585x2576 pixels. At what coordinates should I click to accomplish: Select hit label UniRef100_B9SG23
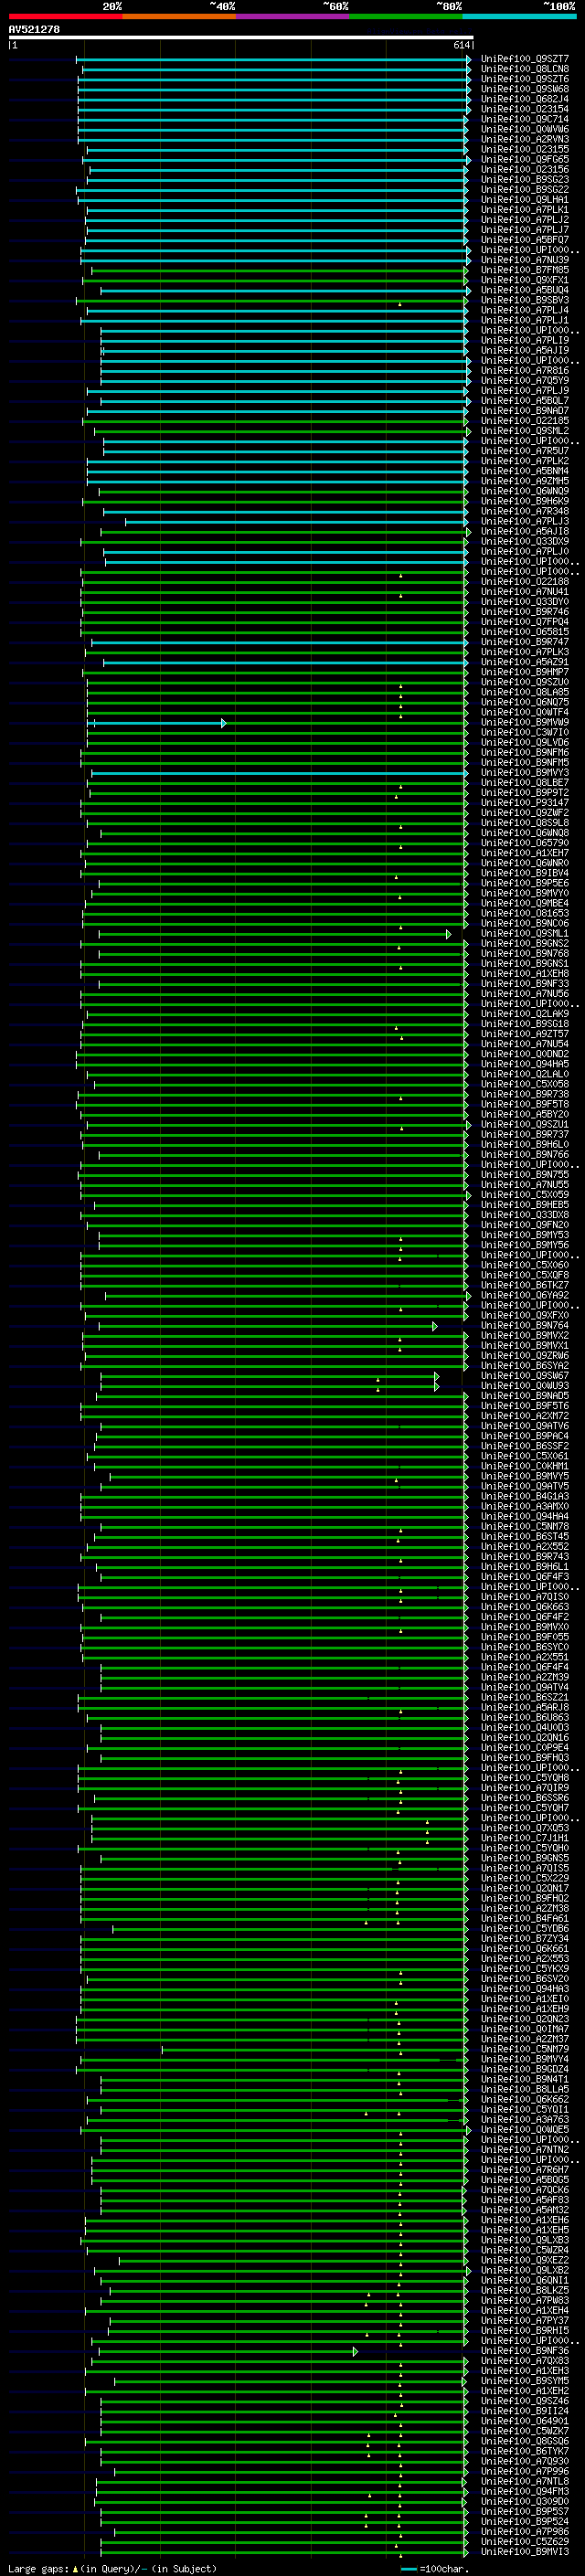pos(525,180)
